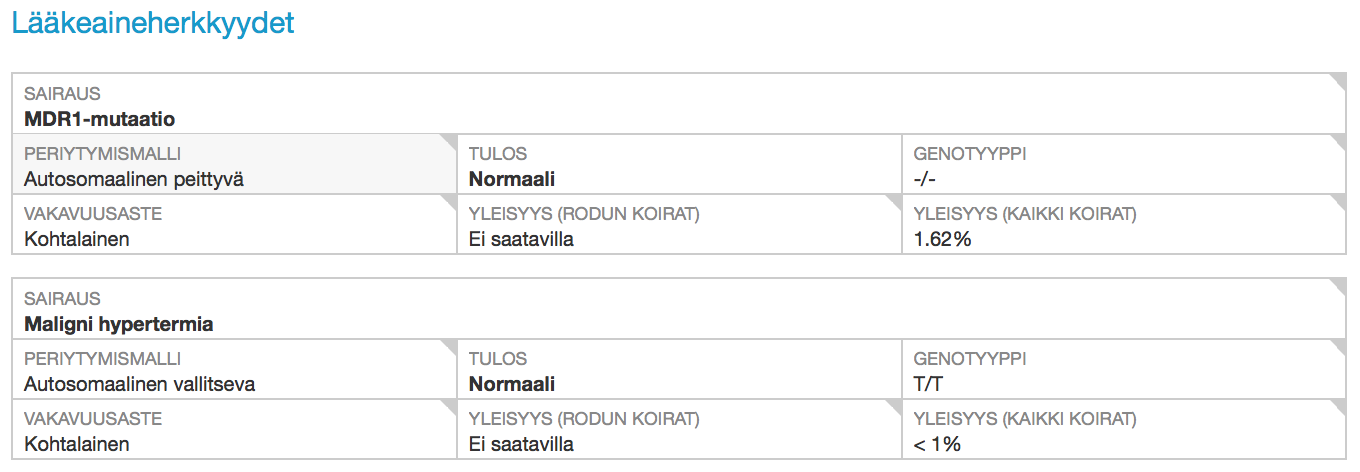Click the 1.62% all-dogs frequency value

coord(943,240)
